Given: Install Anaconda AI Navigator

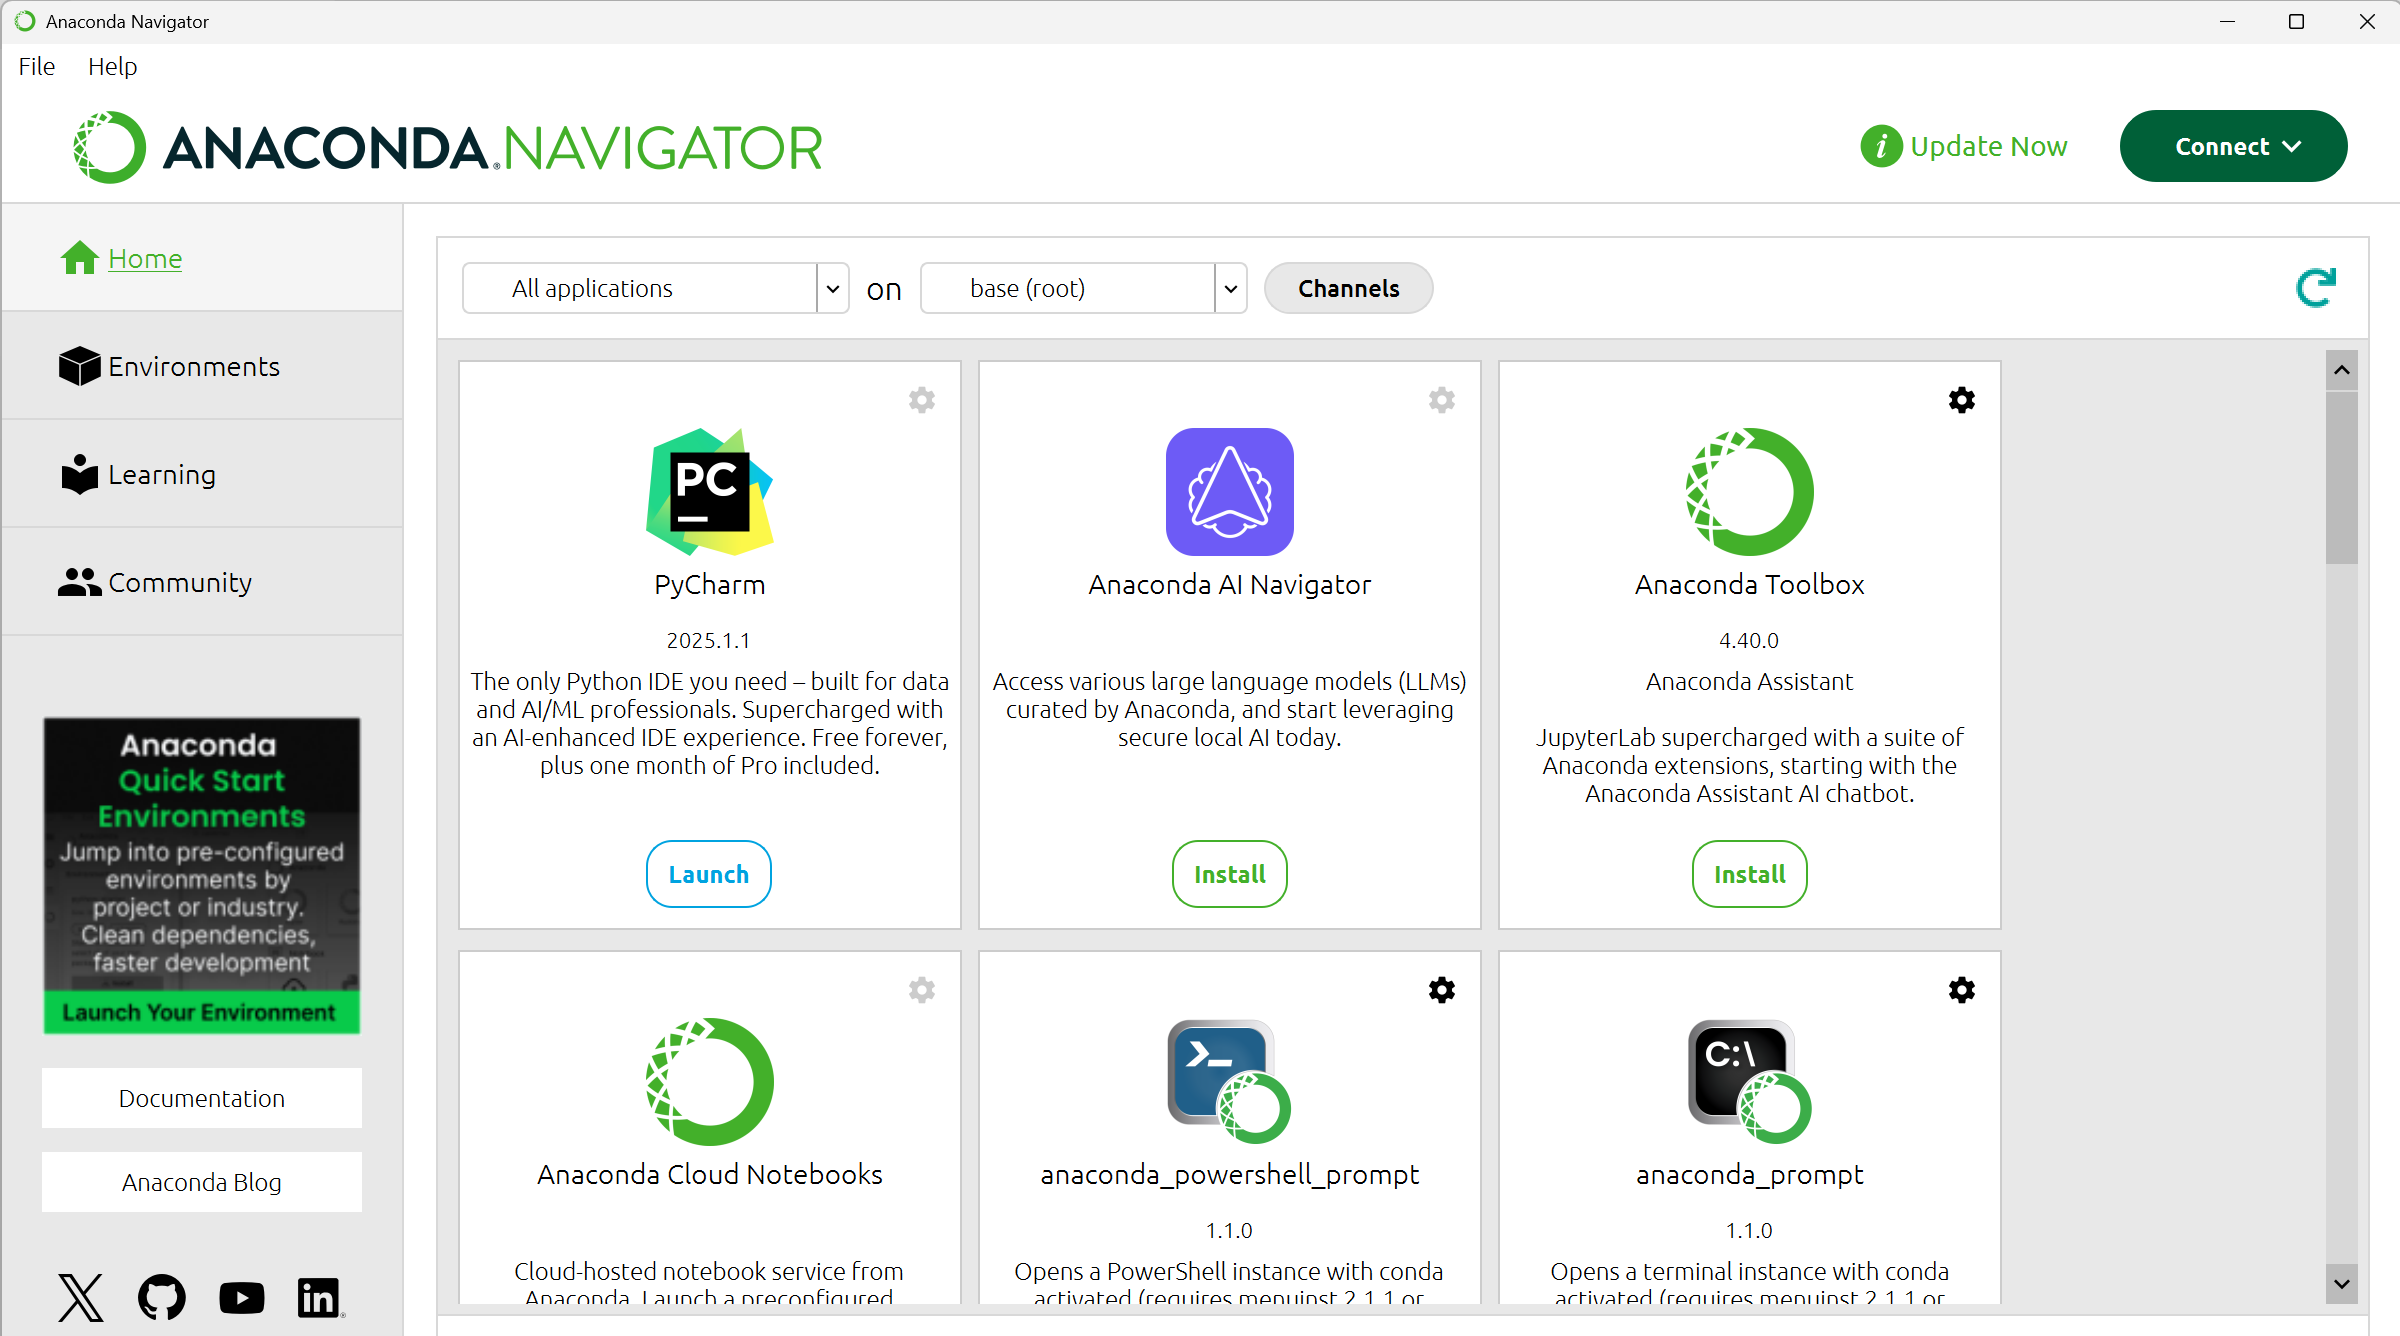Looking at the screenshot, I should (x=1229, y=874).
